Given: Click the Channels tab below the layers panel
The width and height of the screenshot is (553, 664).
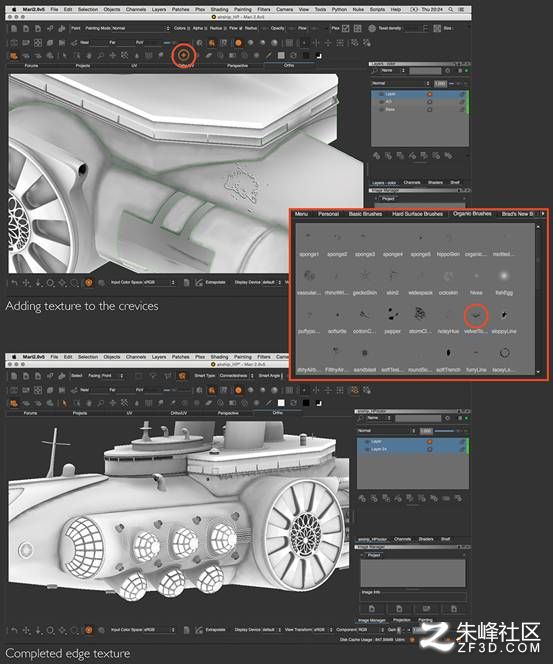Looking at the screenshot, I should pyautogui.click(x=412, y=183).
